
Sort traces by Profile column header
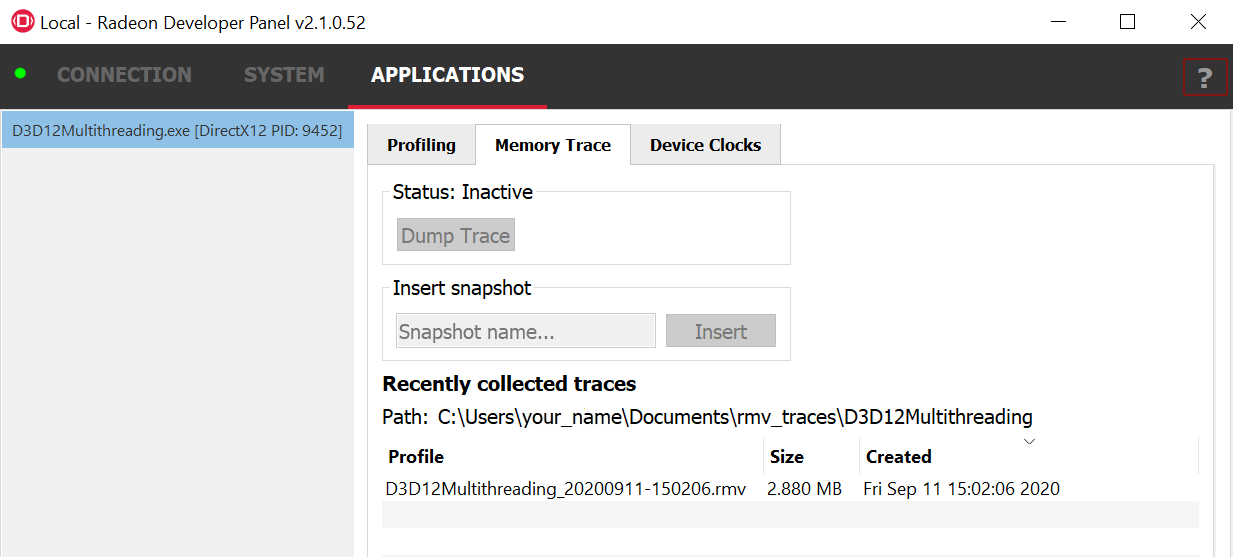(x=416, y=457)
